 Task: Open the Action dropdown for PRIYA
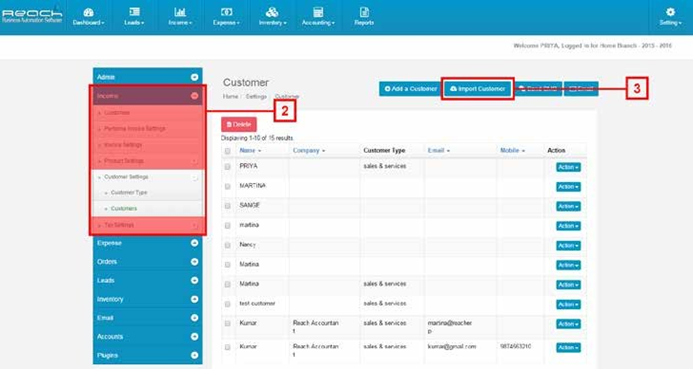tap(568, 167)
